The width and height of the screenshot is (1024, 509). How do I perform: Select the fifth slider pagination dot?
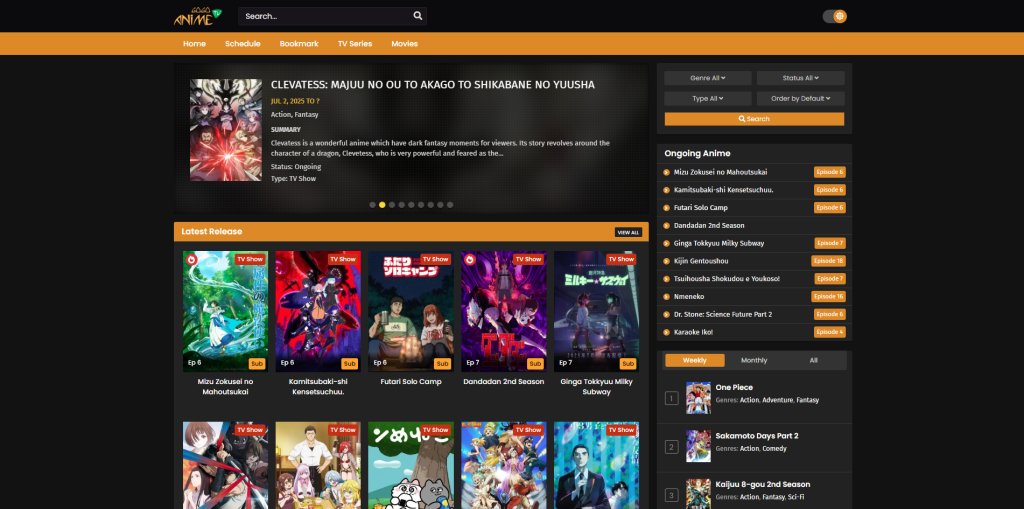tap(411, 205)
